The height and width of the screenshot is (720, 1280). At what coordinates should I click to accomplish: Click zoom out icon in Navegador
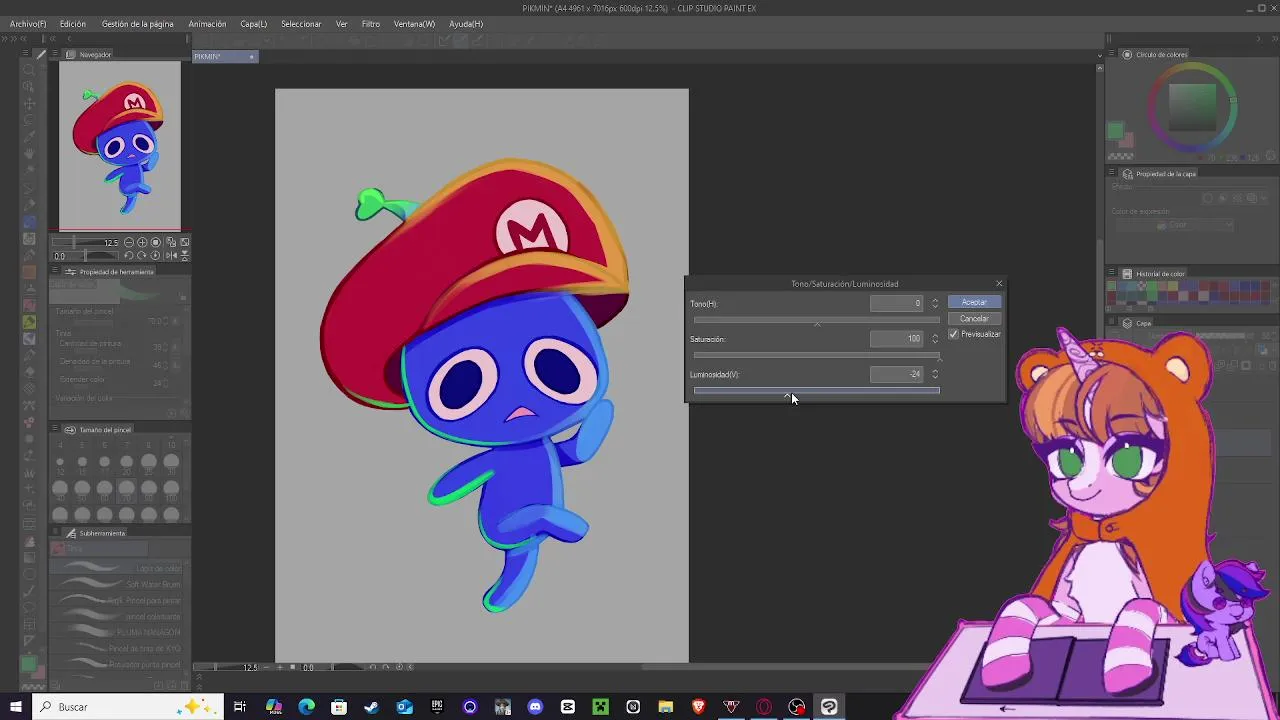coord(129,242)
